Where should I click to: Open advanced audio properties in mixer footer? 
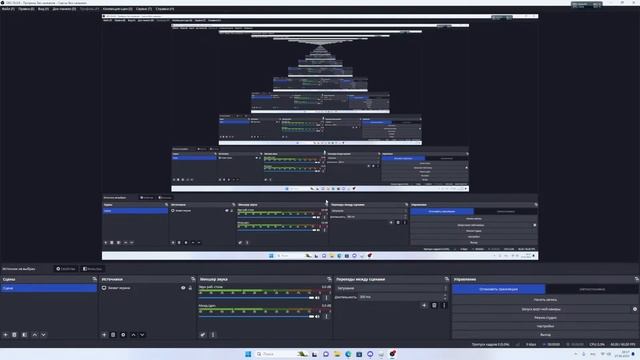point(203,335)
